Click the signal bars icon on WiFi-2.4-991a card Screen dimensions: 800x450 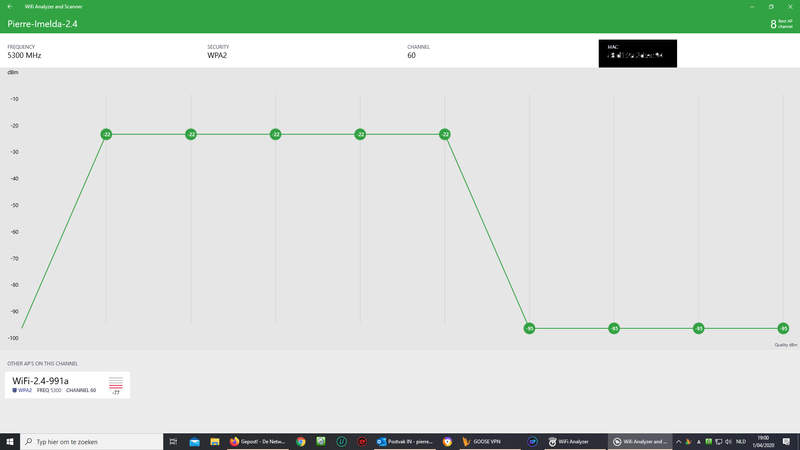click(x=116, y=383)
